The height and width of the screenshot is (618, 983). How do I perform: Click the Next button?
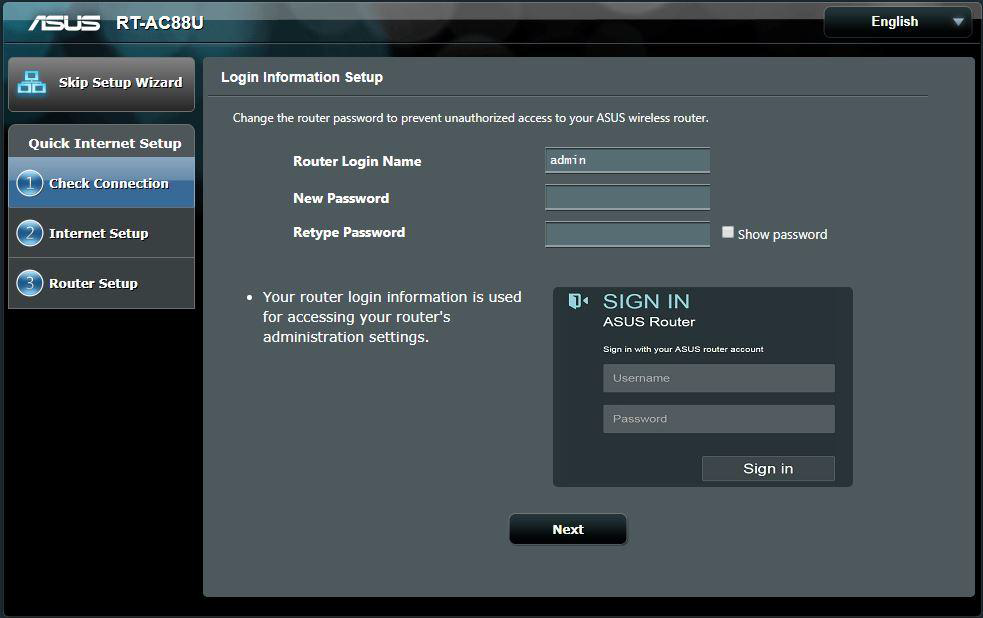click(568, 530)
